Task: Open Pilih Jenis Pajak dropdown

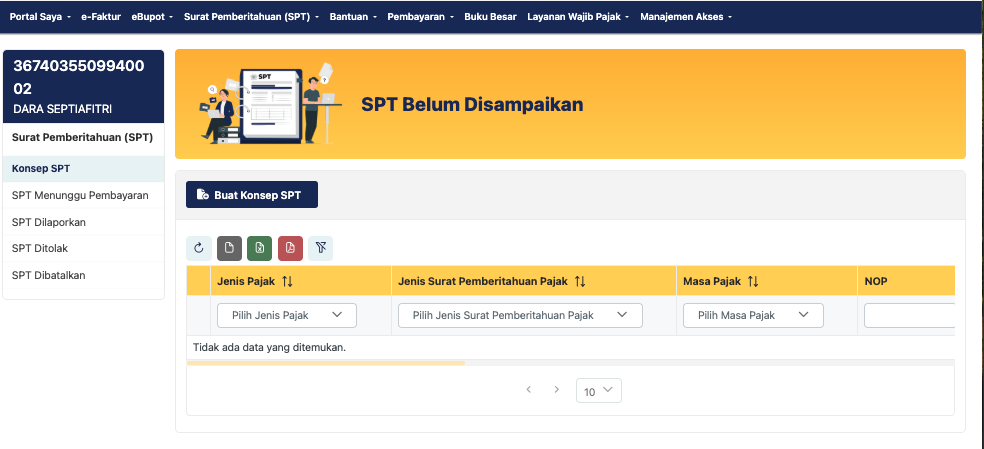Action: 287,315
